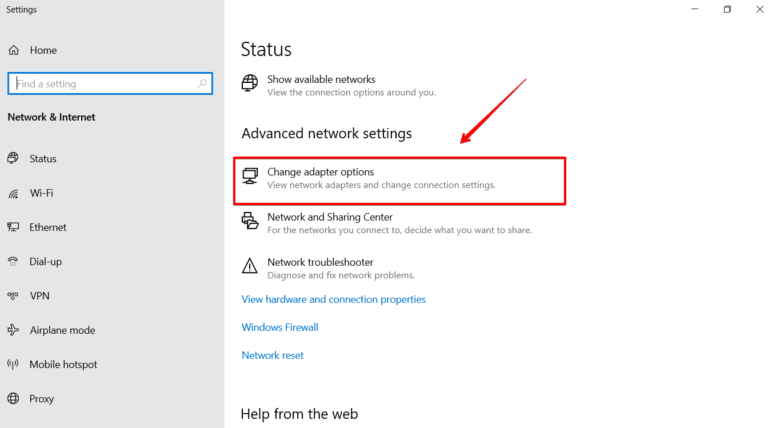
Task: Click the Mobile hotspot icon
Action: point(13,364)
